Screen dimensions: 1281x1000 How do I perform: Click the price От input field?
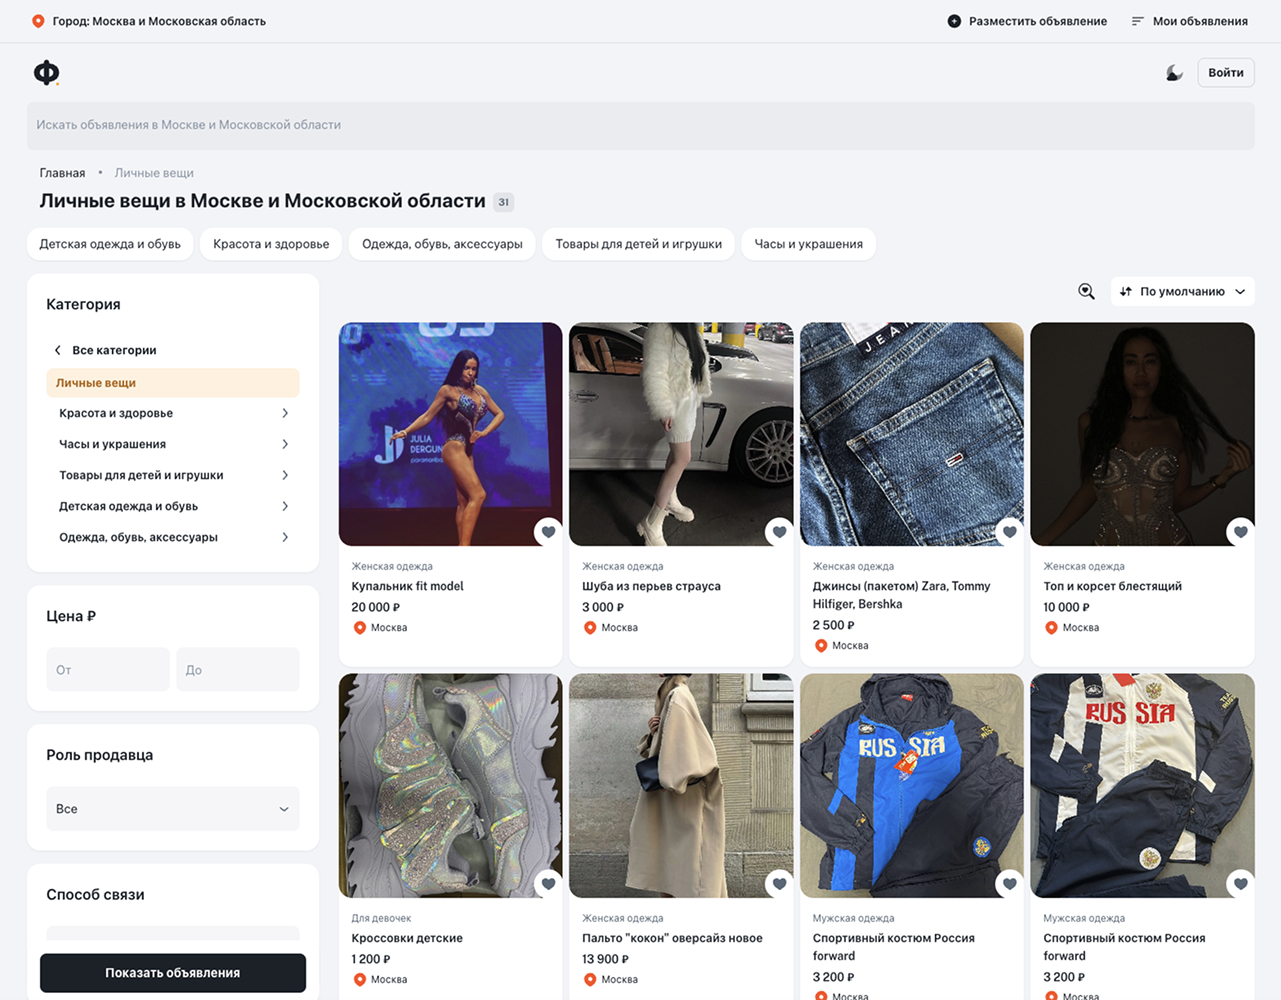(108, 670)
